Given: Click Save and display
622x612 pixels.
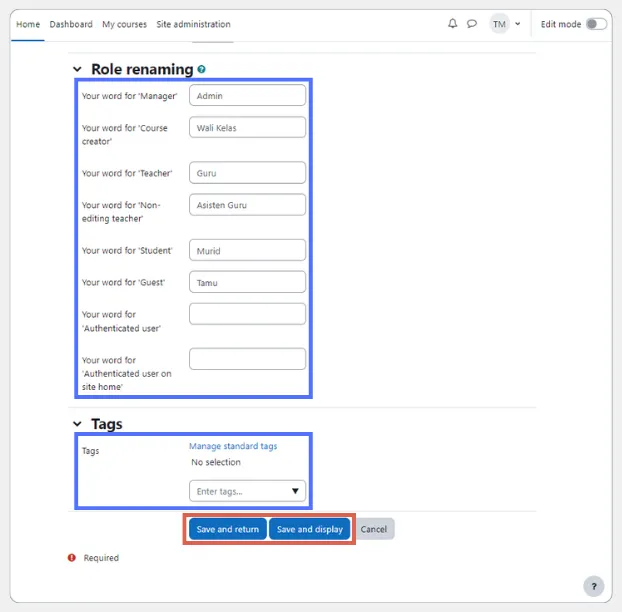Looking at the screenshot, I should click(310, 529).
